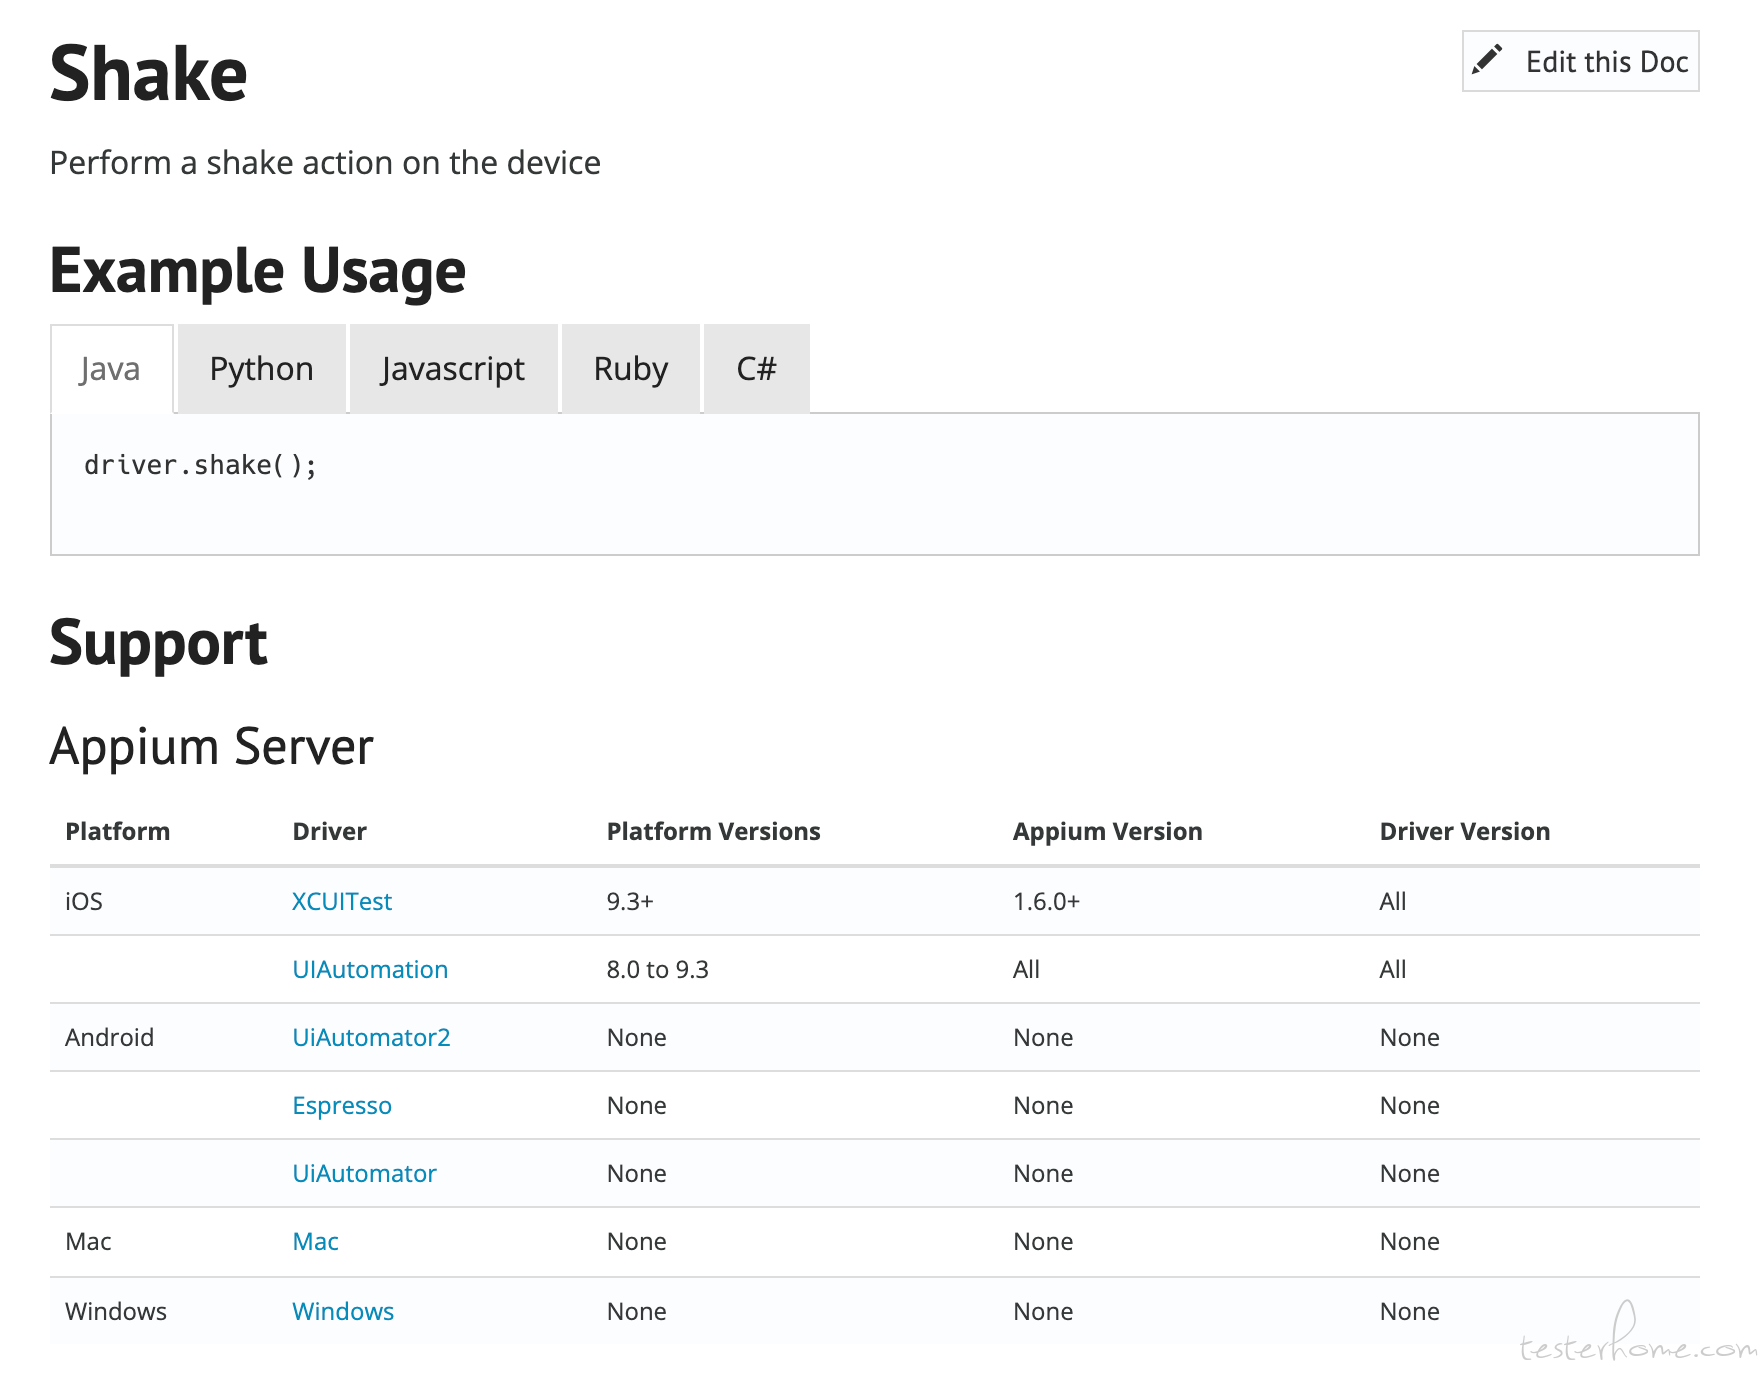The width and height of the screenshot is (1760, 1384).
Task: Click the 8.0 to 9.3 cell
Action: (x=657, y=969)
